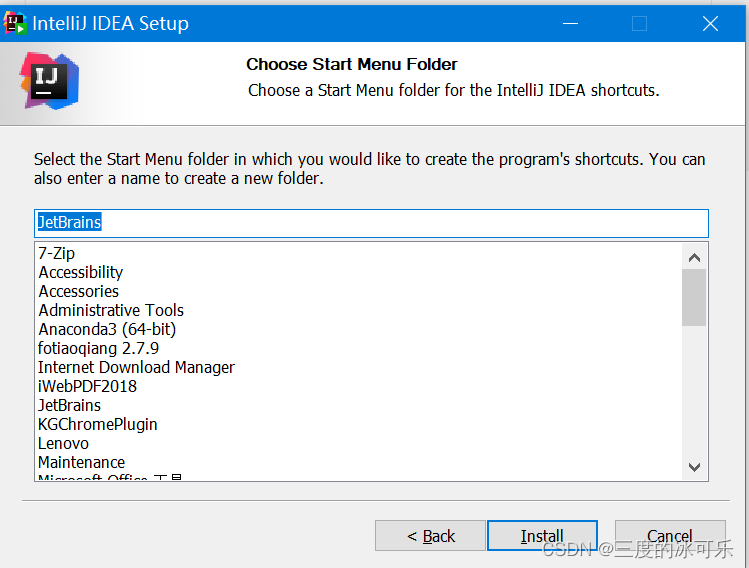Screen dimensions: 749x568
Task: Cancel the IntelliJ IDEA setup
Action: [670, 536]
